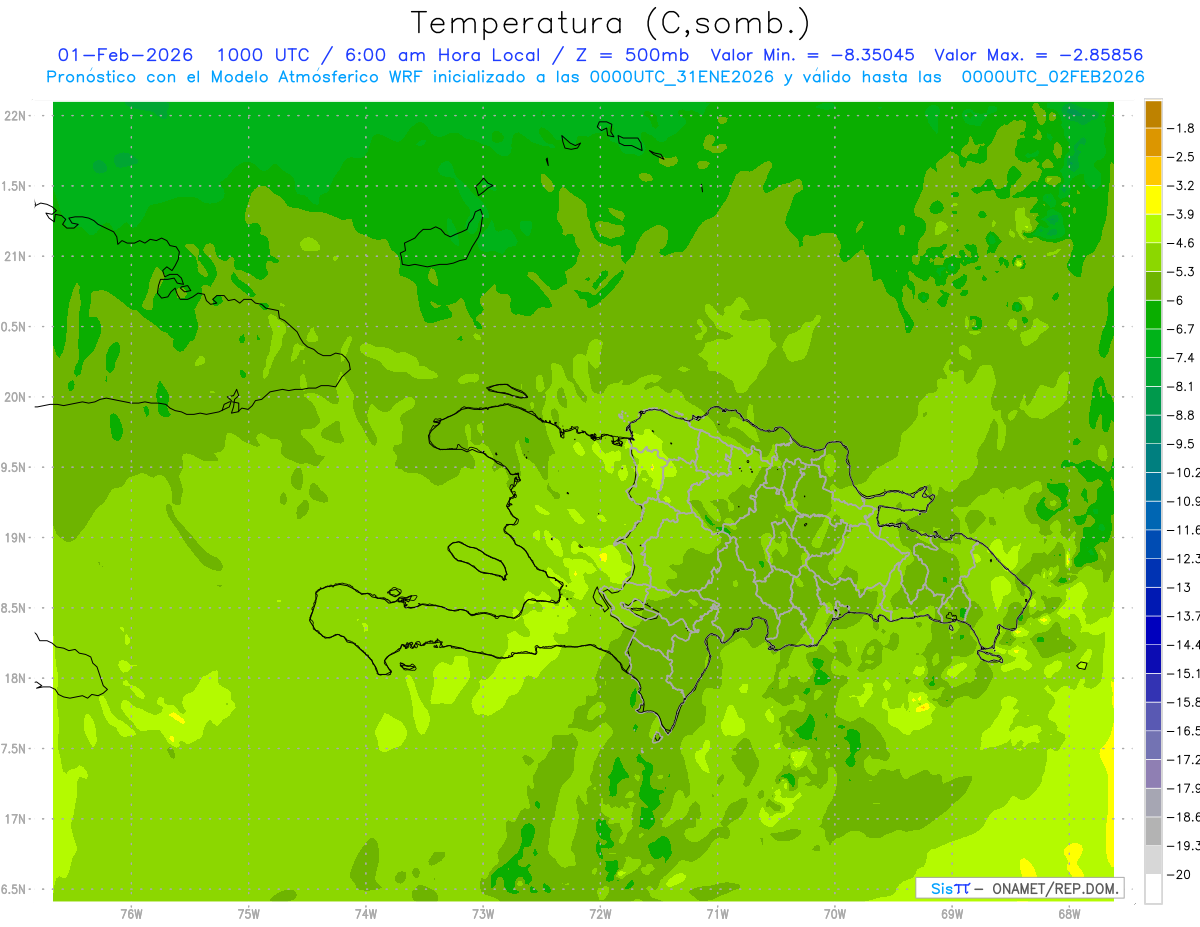Click the 75W longitude axis label
The height and width of the screenshot is (927, 1200).
pos(249,913)
